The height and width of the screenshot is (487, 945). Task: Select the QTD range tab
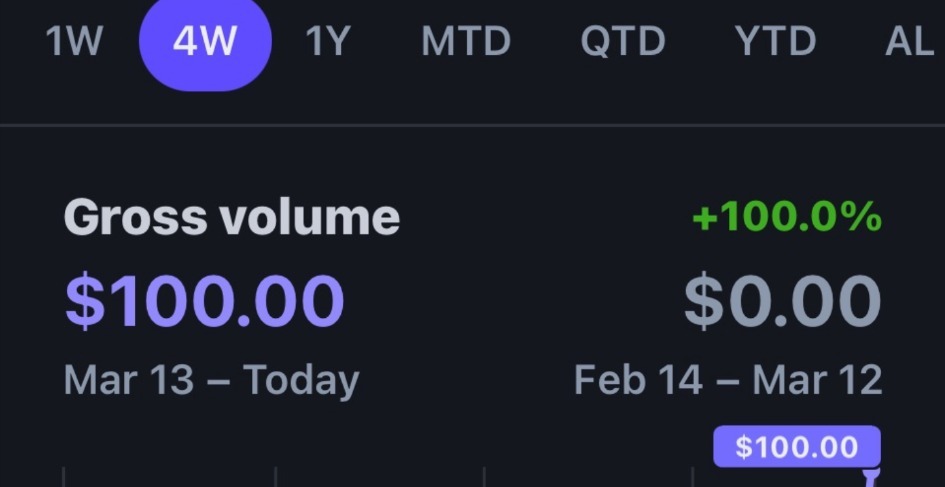click(x=623, y=42)
